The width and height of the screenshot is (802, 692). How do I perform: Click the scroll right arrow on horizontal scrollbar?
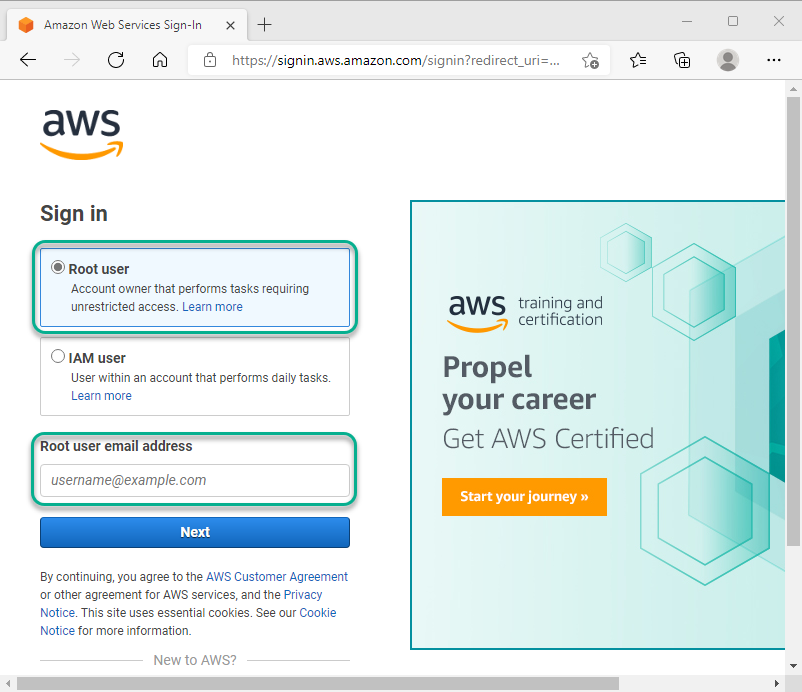[x=776, y=683]
